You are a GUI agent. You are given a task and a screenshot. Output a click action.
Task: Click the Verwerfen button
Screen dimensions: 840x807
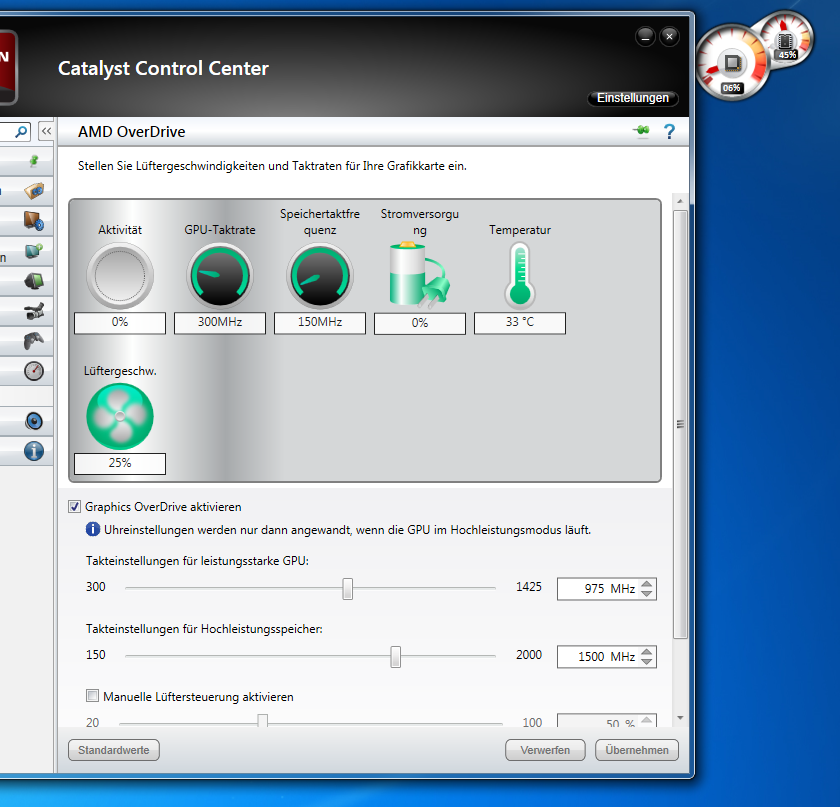[545, 750]
